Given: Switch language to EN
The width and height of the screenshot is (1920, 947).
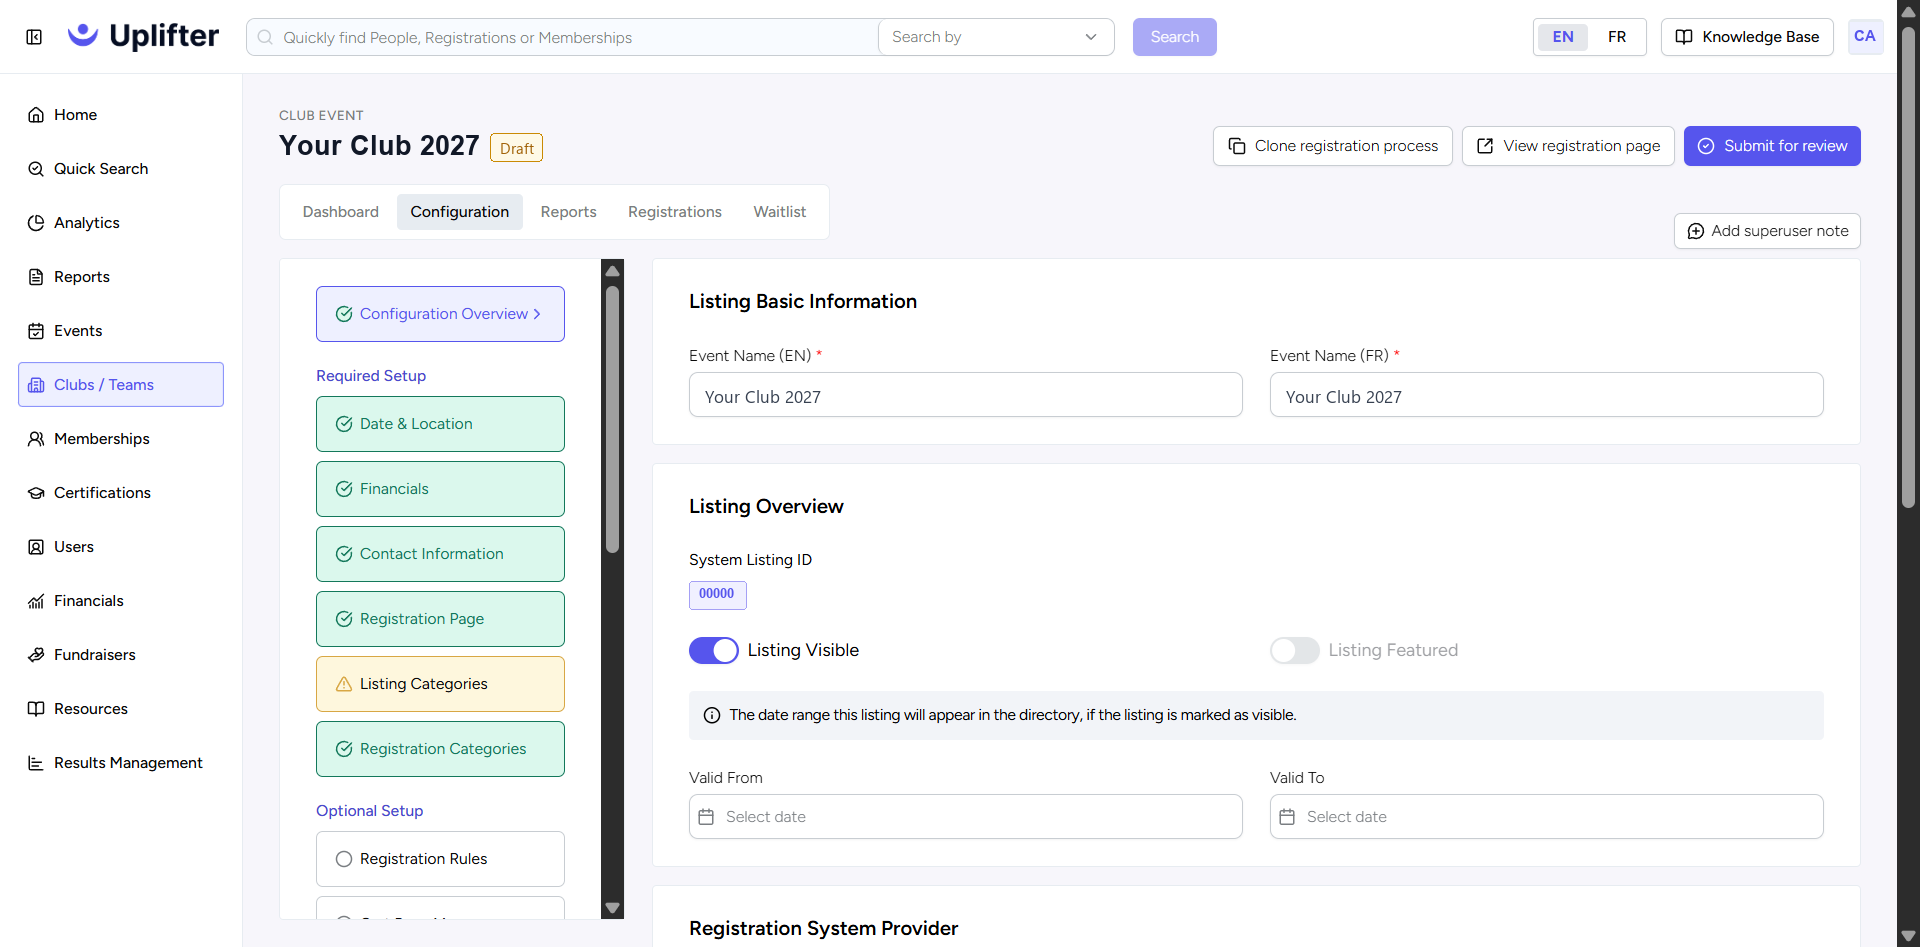Looking at the screenshot, I should [x=1563, y=37].
